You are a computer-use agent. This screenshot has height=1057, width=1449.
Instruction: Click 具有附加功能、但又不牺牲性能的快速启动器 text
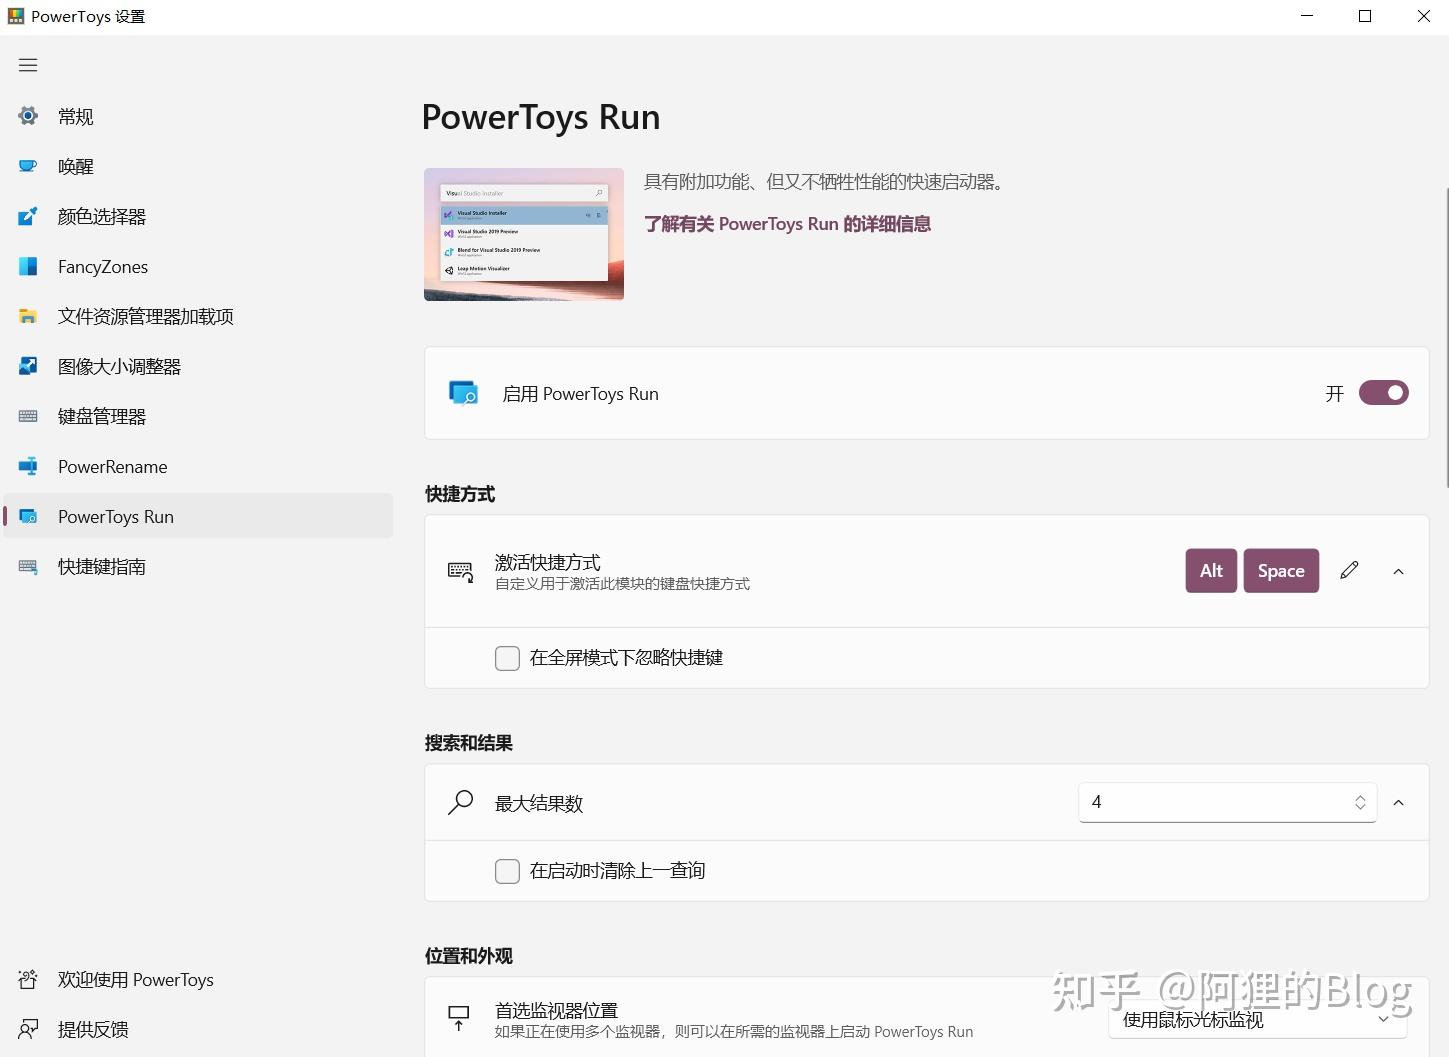click(825, 182)
